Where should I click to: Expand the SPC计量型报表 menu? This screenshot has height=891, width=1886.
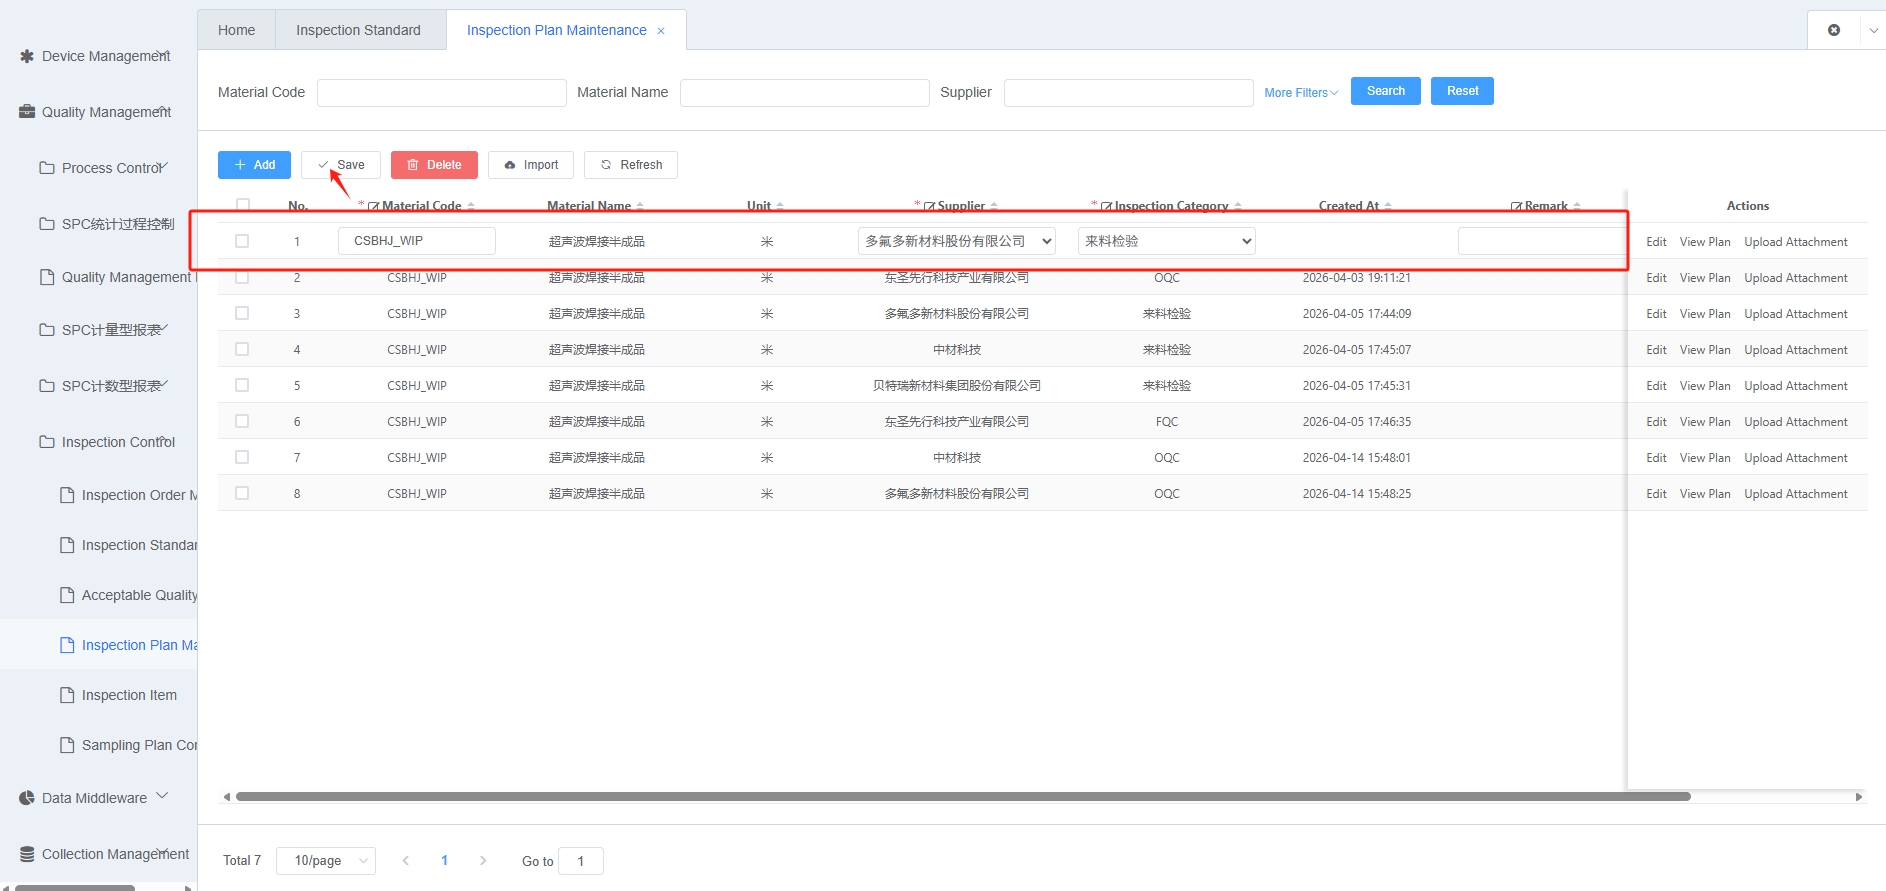[x=164, y=328]
